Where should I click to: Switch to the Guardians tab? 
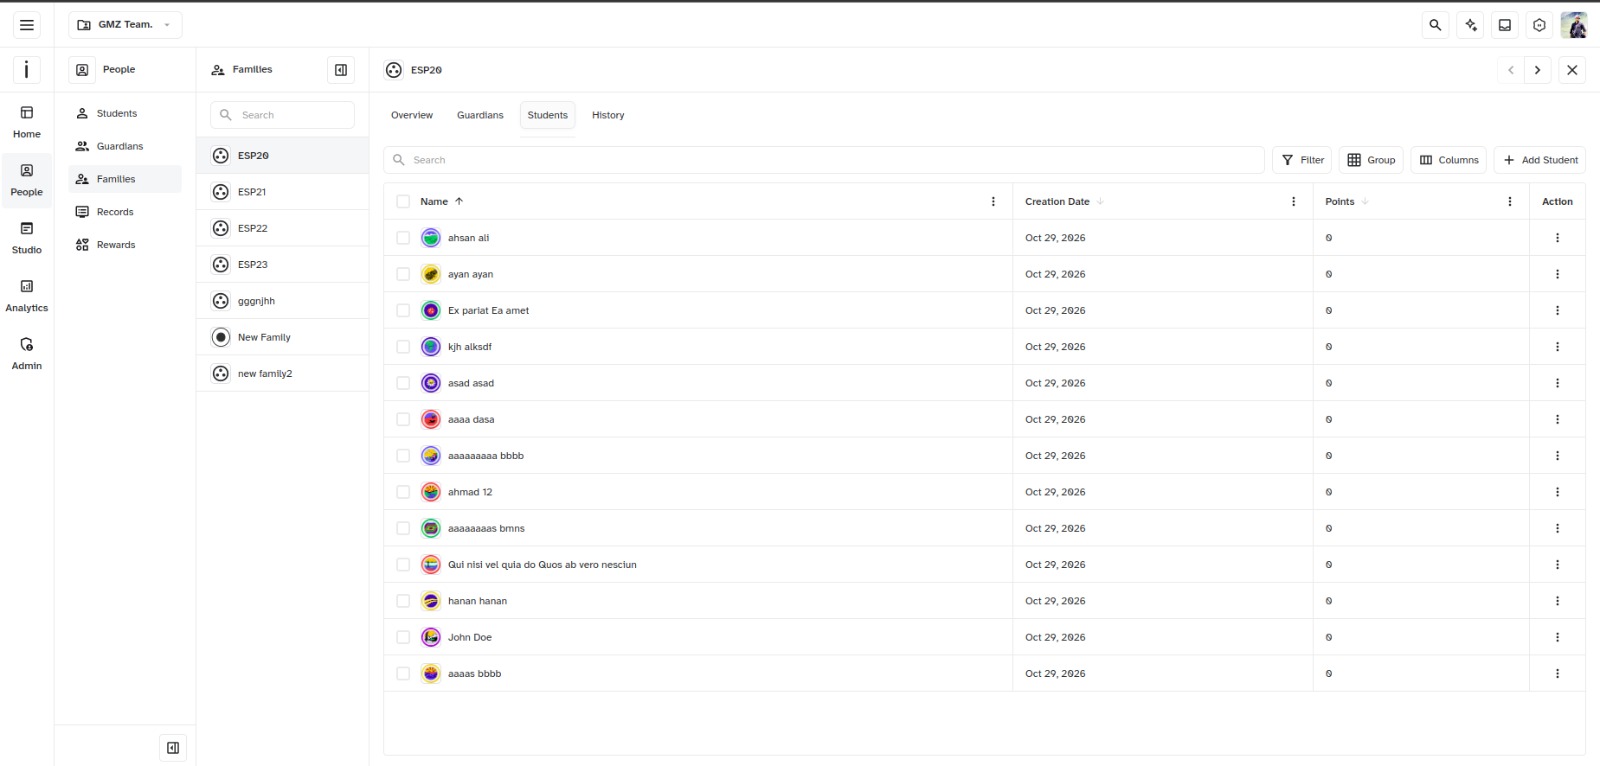480,115
